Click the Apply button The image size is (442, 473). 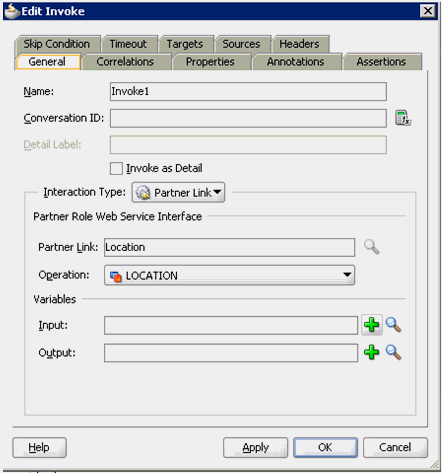pos(255,447)
